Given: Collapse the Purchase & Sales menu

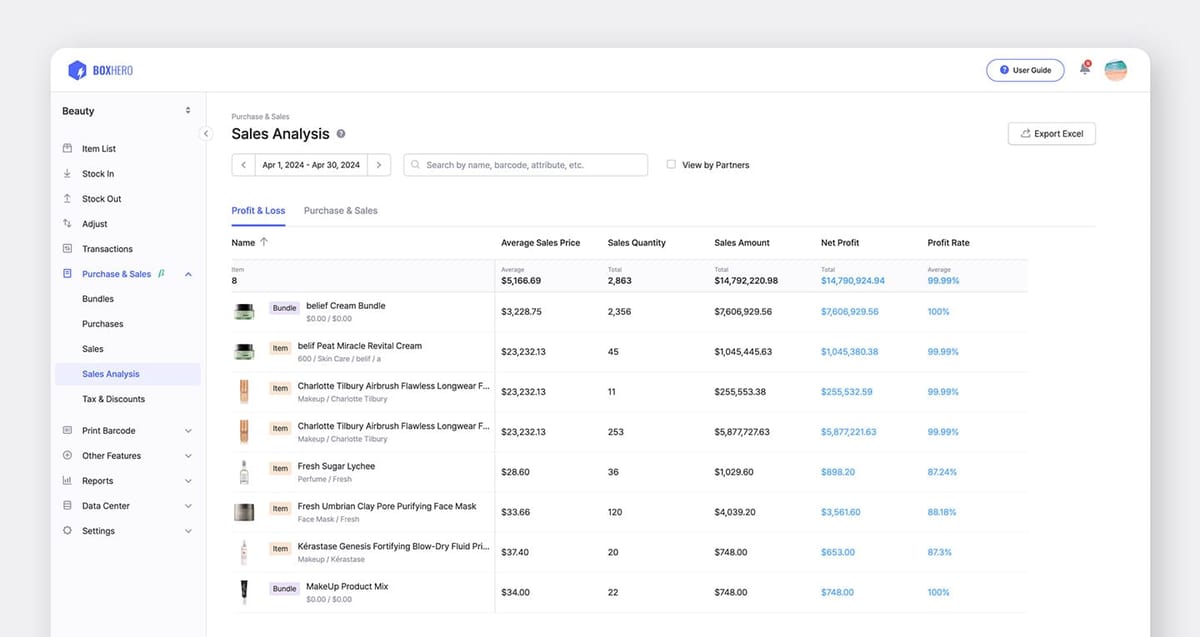Looking at the screenshot, I should click(x=188, y=273).
